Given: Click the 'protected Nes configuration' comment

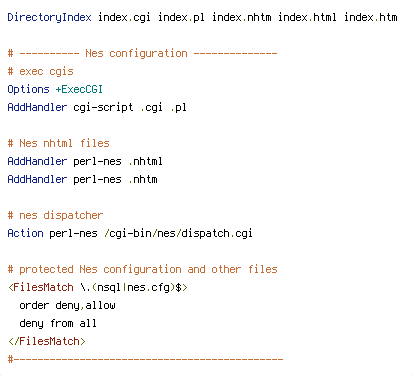Looking at the screenshot, I should click(x=142, y=269).
